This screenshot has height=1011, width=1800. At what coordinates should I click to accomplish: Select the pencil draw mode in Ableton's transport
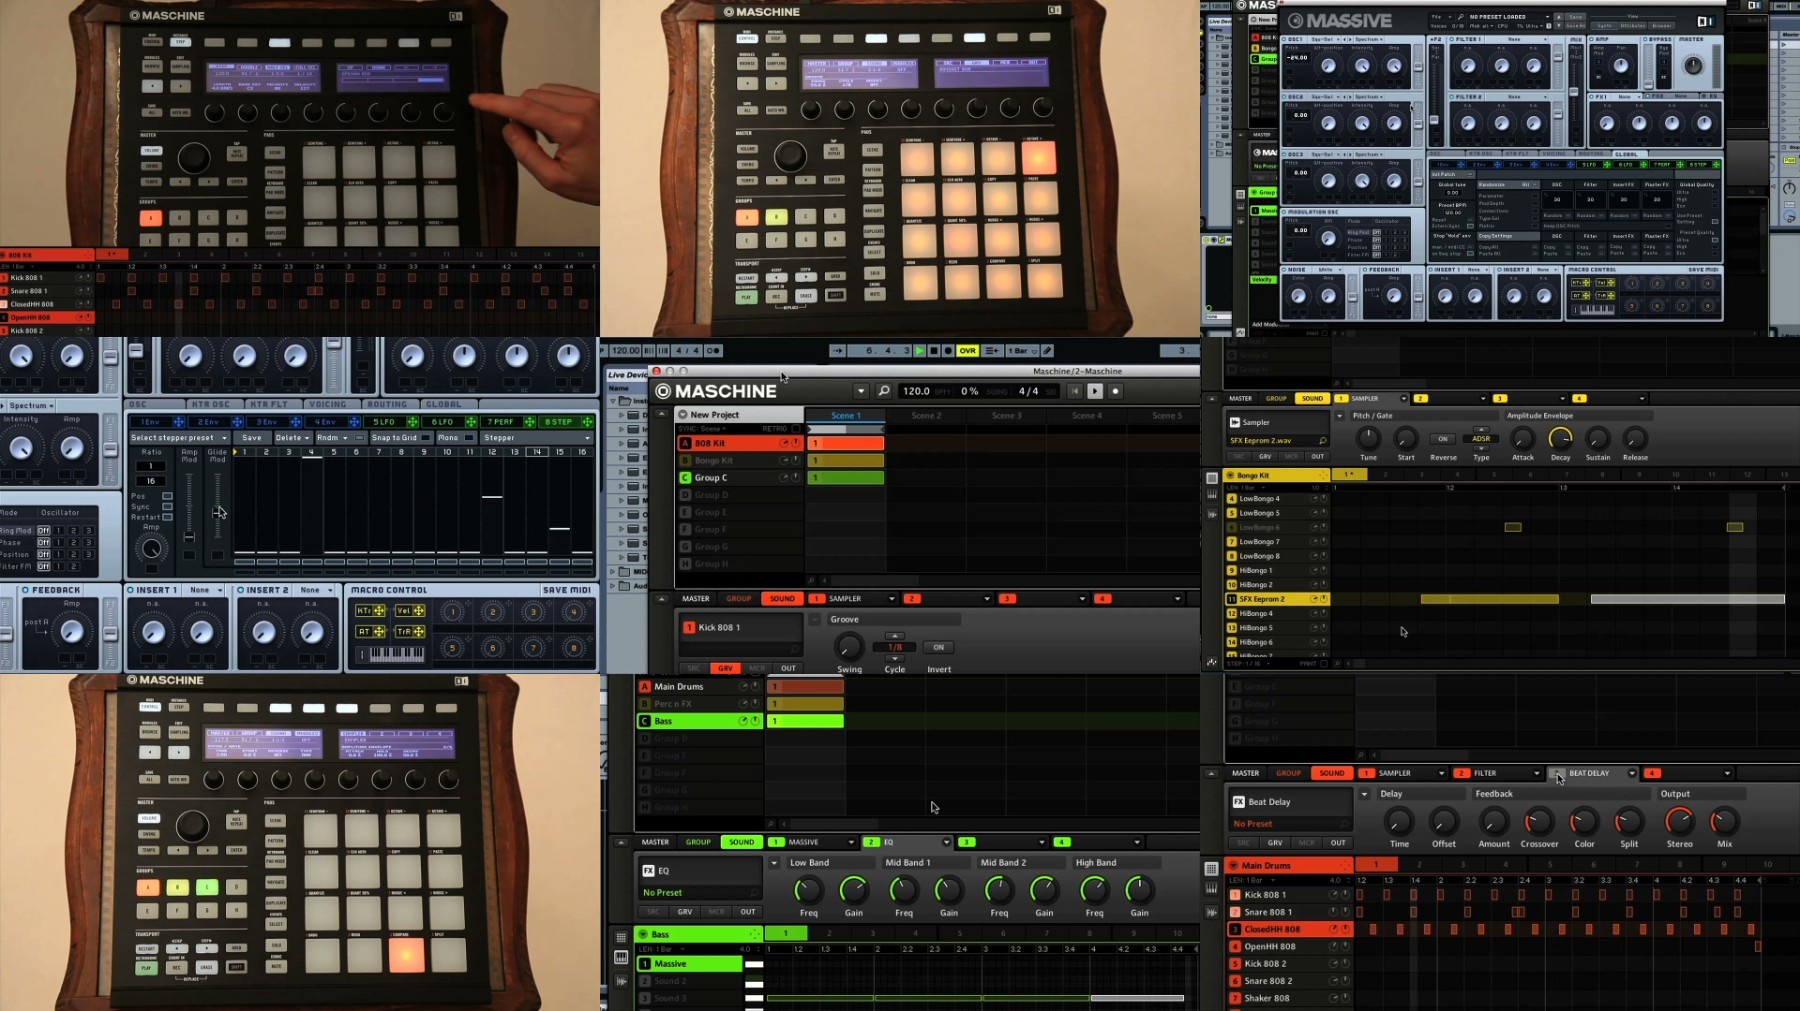(x=1047, y=351)
